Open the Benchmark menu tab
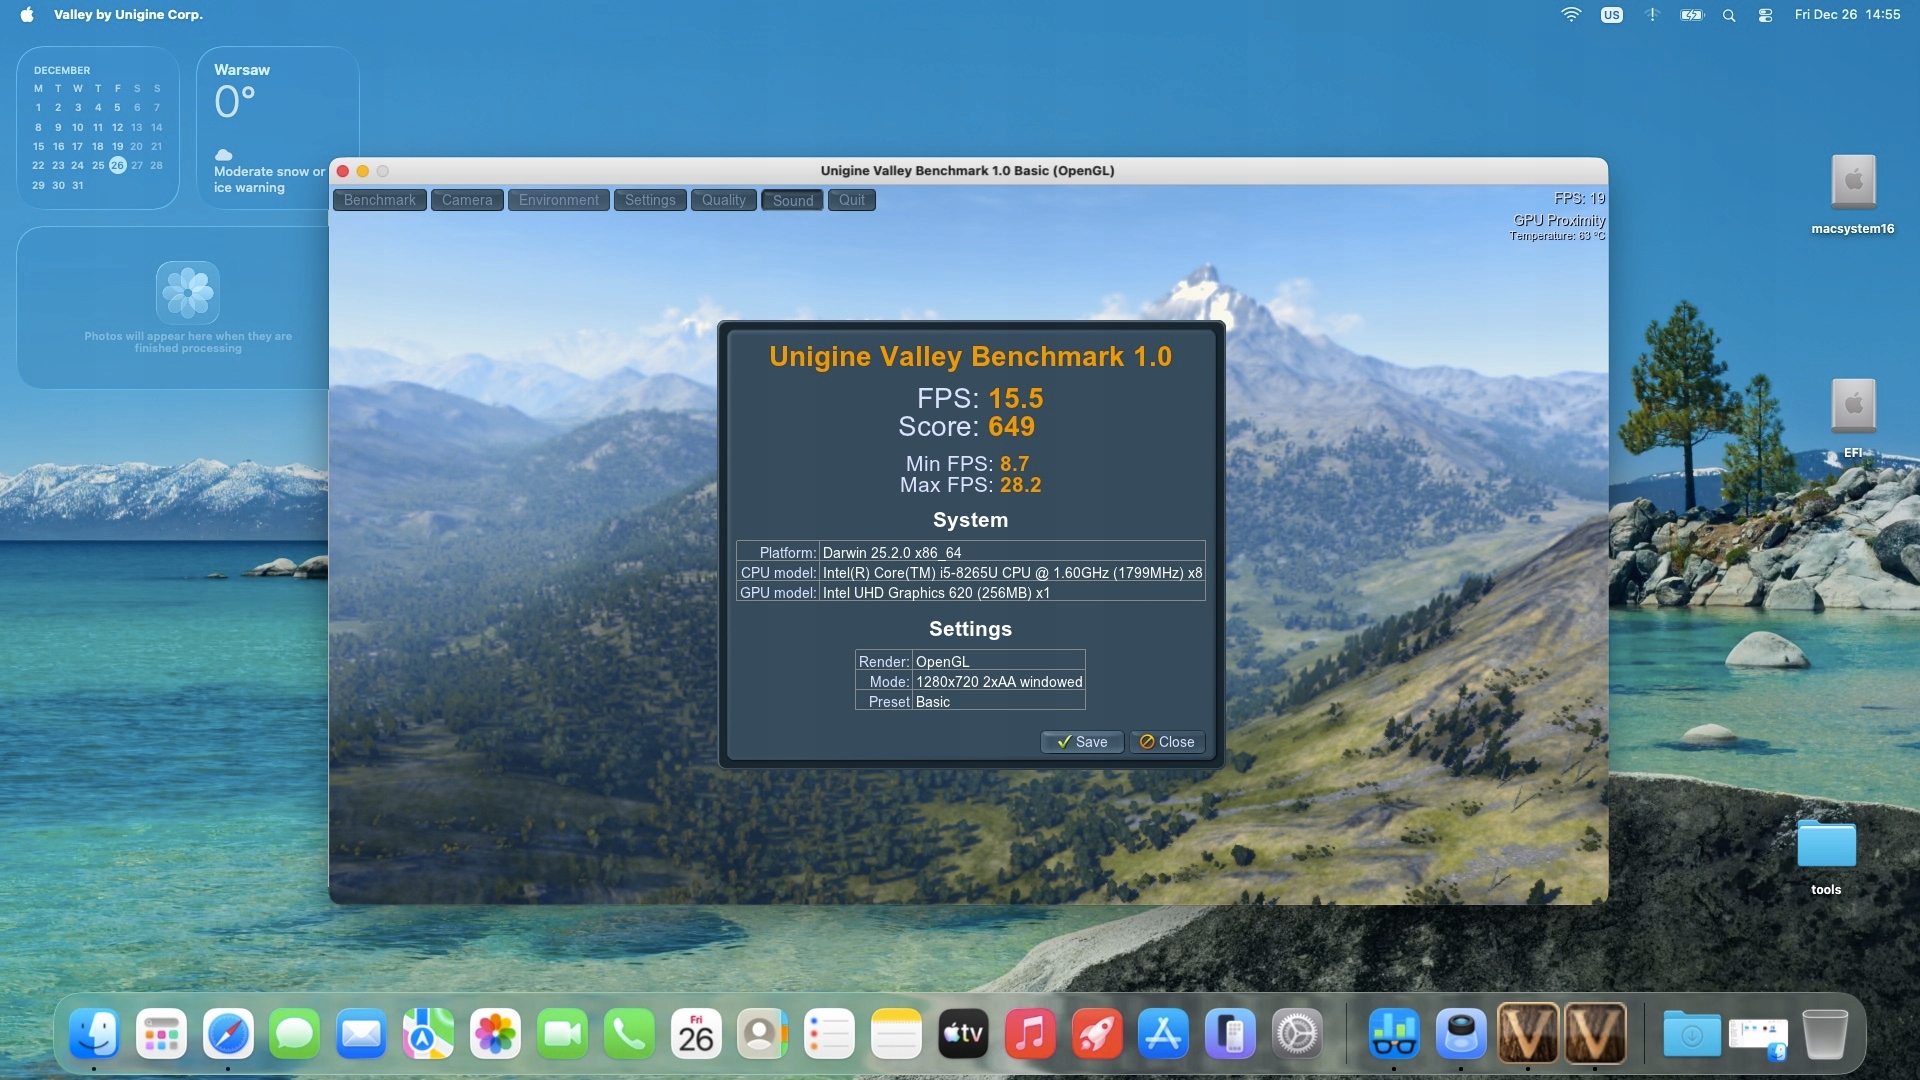1920x1080 pixels. click(x=379, y=200)
